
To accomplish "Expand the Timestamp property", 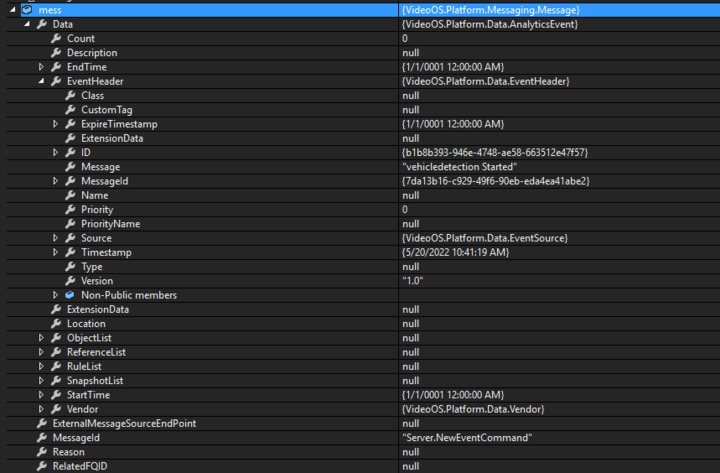I will pyautogui.click(x=56, y=253).
